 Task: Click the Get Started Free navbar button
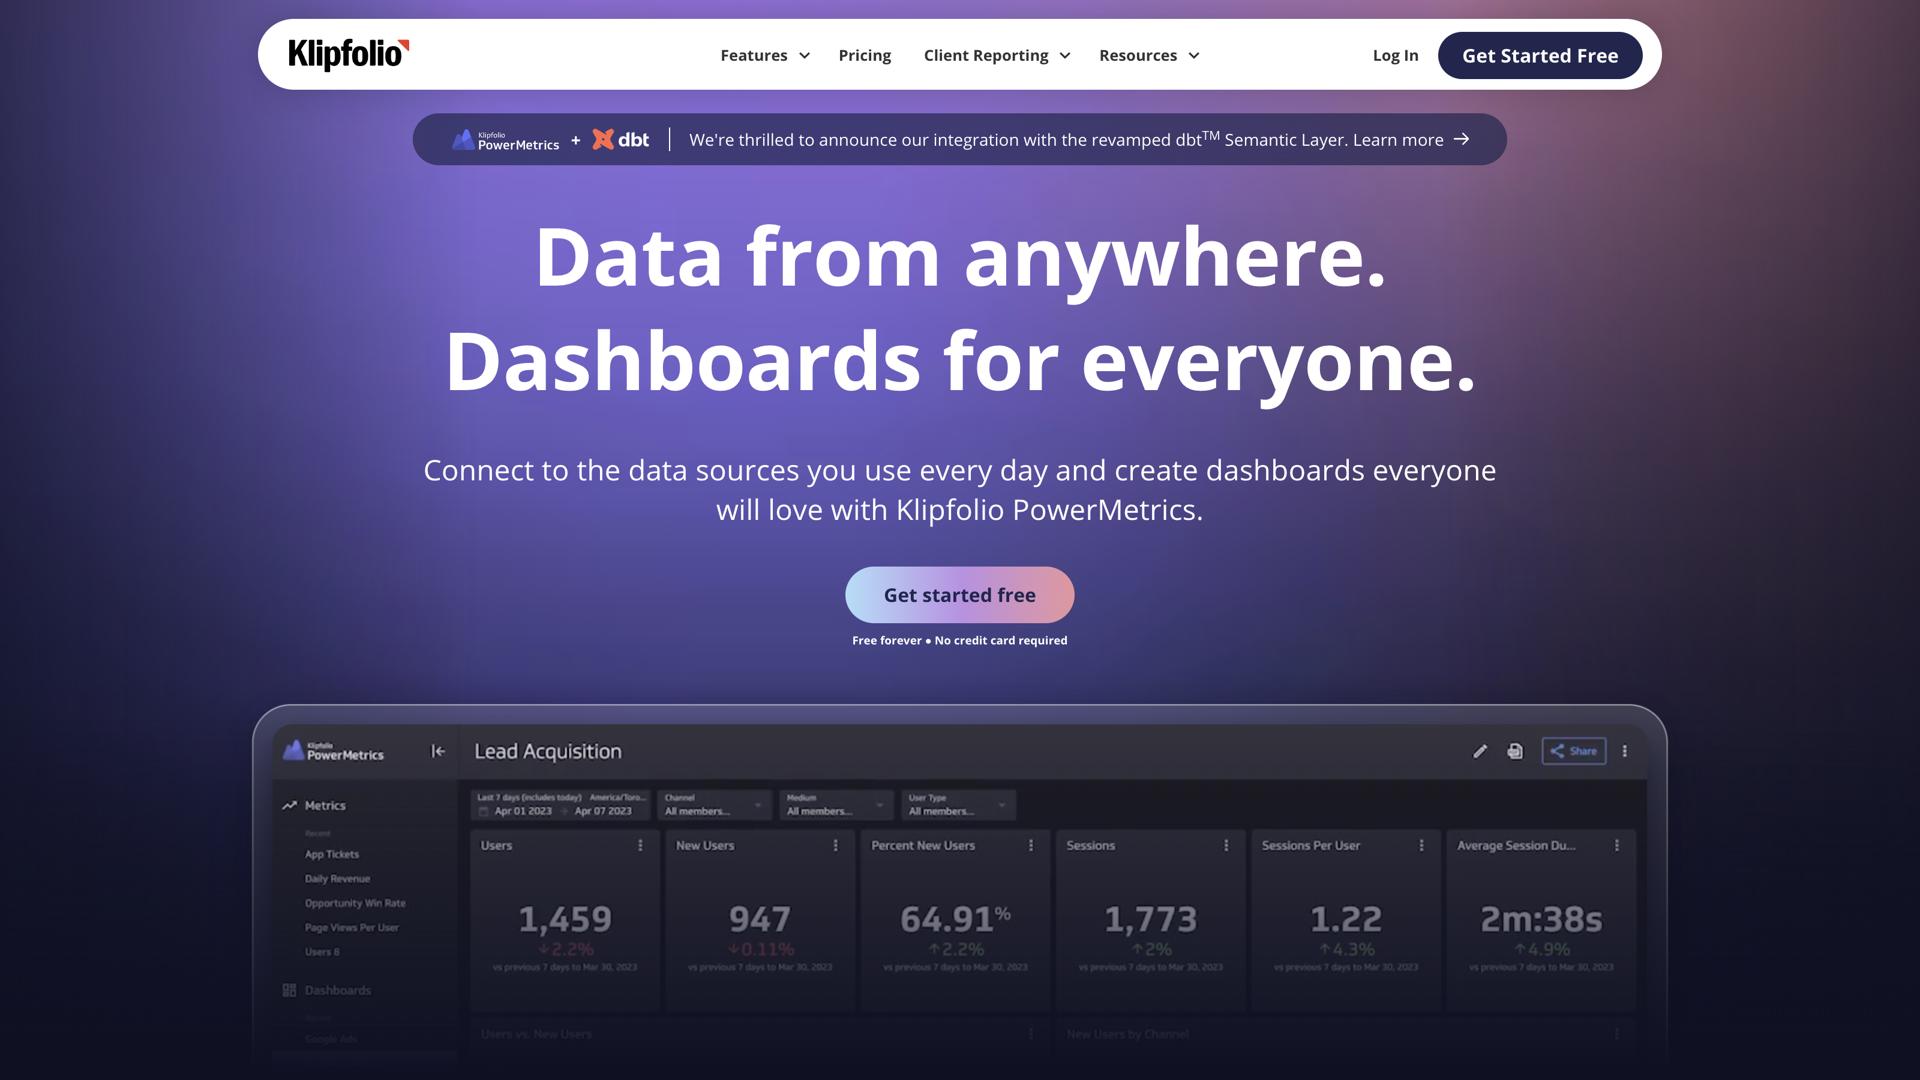(x=1539, y=55)
